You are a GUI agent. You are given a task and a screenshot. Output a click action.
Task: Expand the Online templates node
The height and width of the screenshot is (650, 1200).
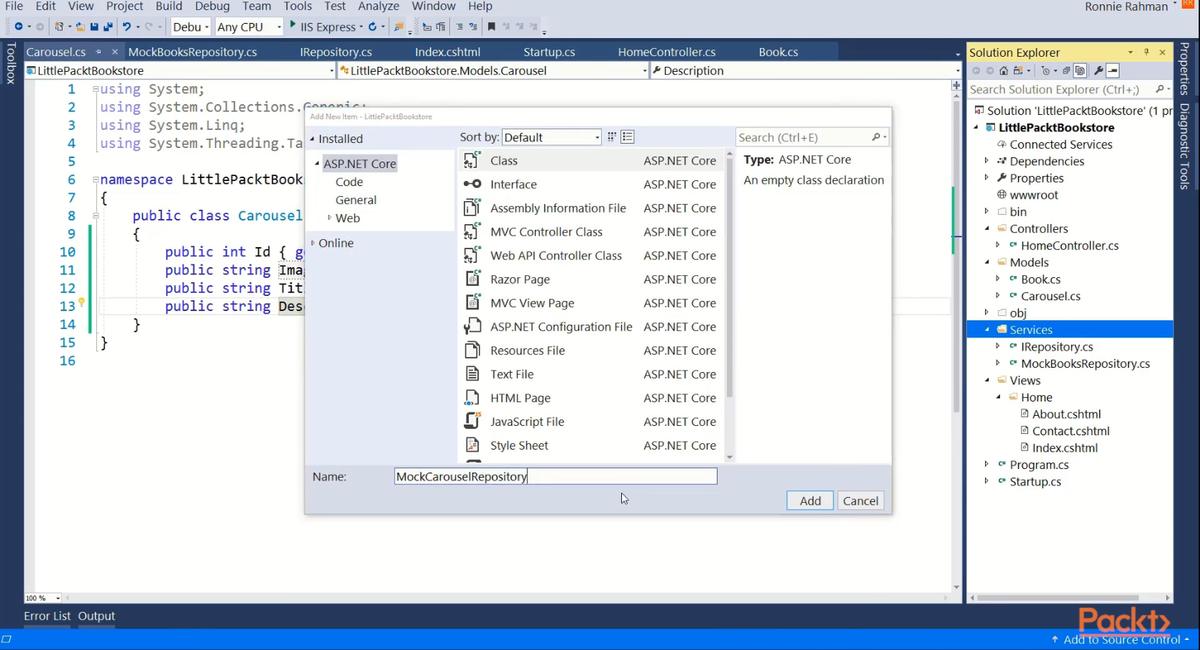tap(312, 243)
